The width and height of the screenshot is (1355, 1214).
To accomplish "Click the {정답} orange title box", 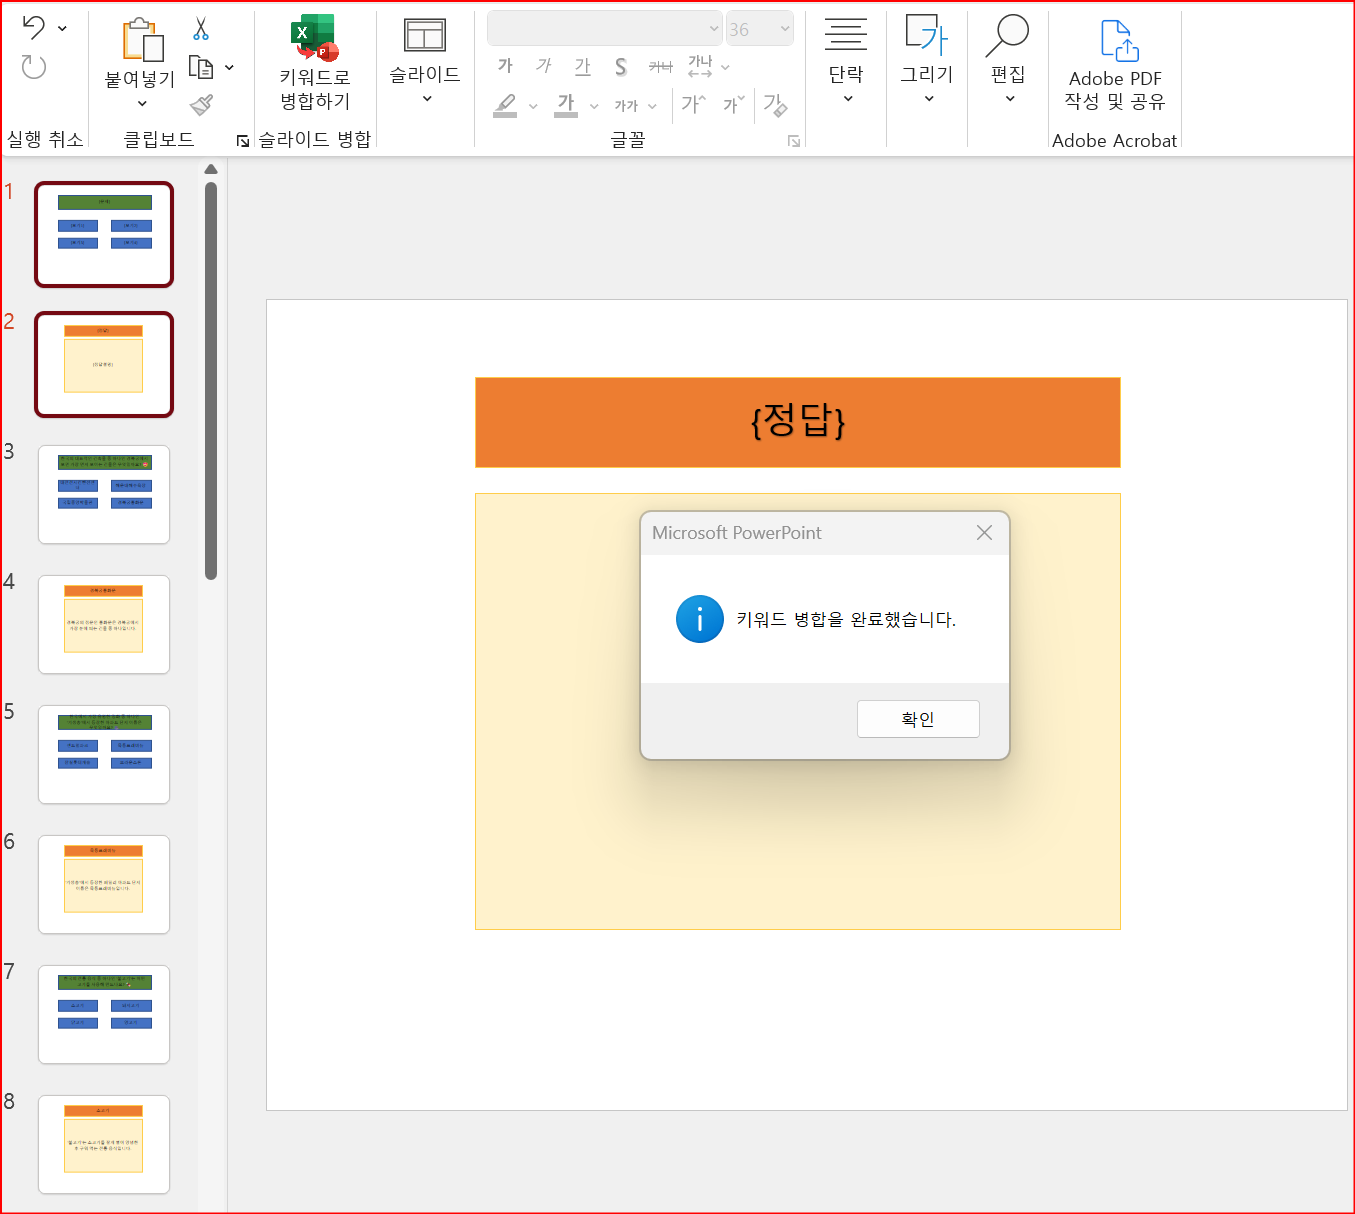I will tap(798, 422).
